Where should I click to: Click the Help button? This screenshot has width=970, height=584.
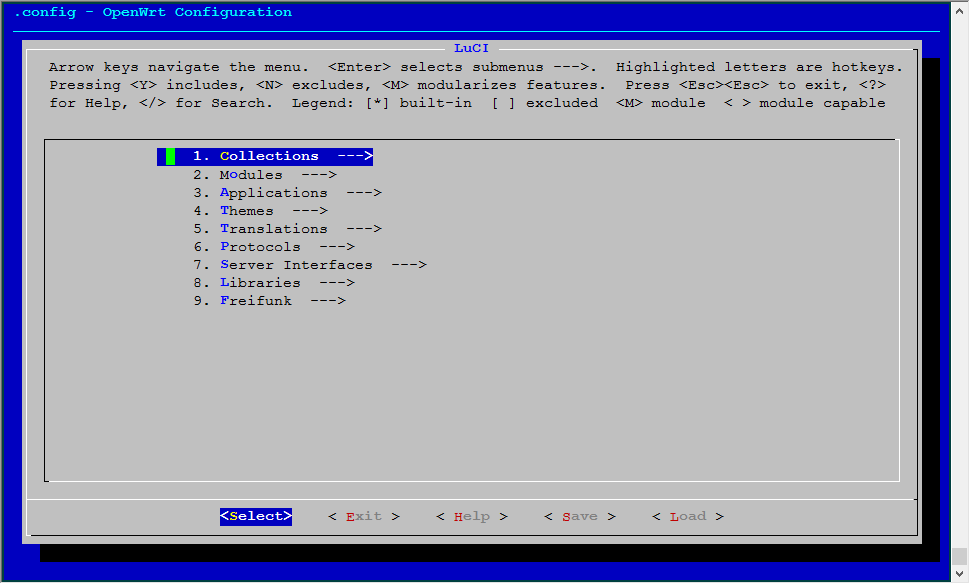click(472, 517)
